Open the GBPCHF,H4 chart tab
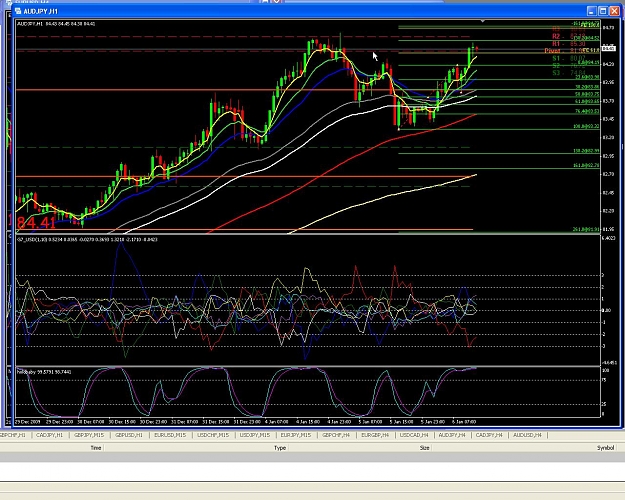 [x=336, y=435]
